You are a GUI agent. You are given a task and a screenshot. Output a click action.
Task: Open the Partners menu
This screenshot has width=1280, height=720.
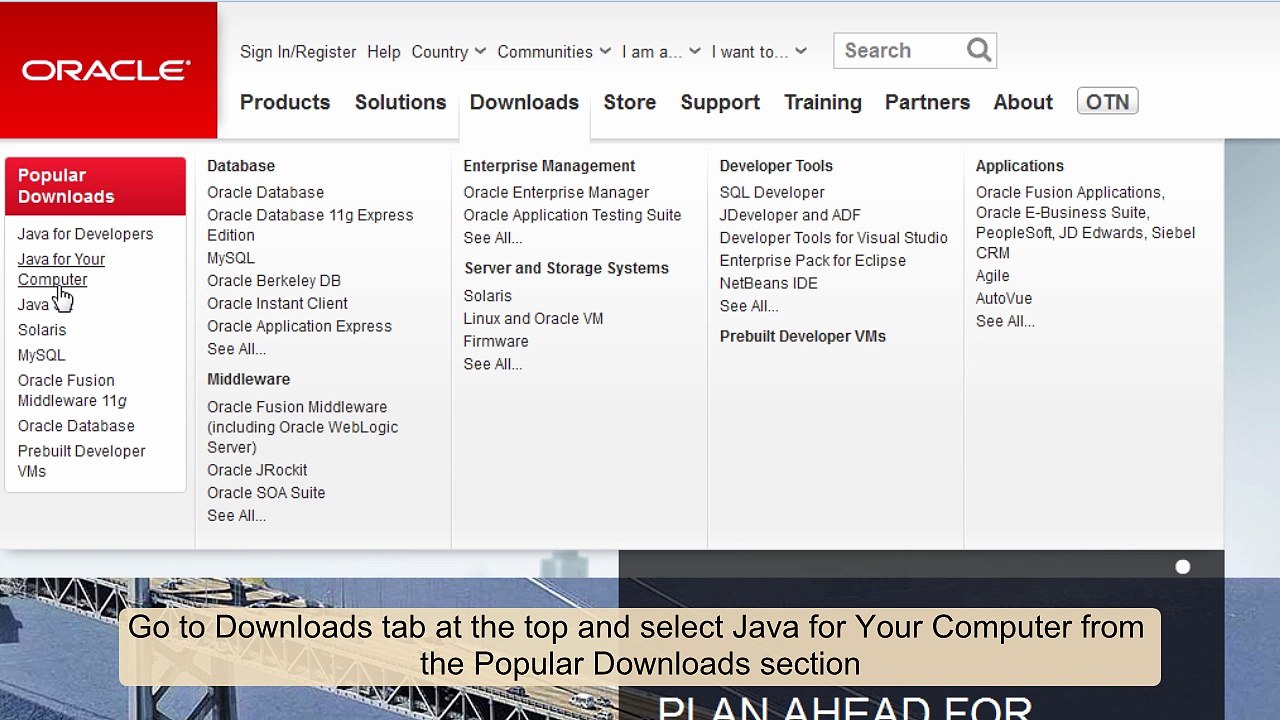tap(927, 102)
